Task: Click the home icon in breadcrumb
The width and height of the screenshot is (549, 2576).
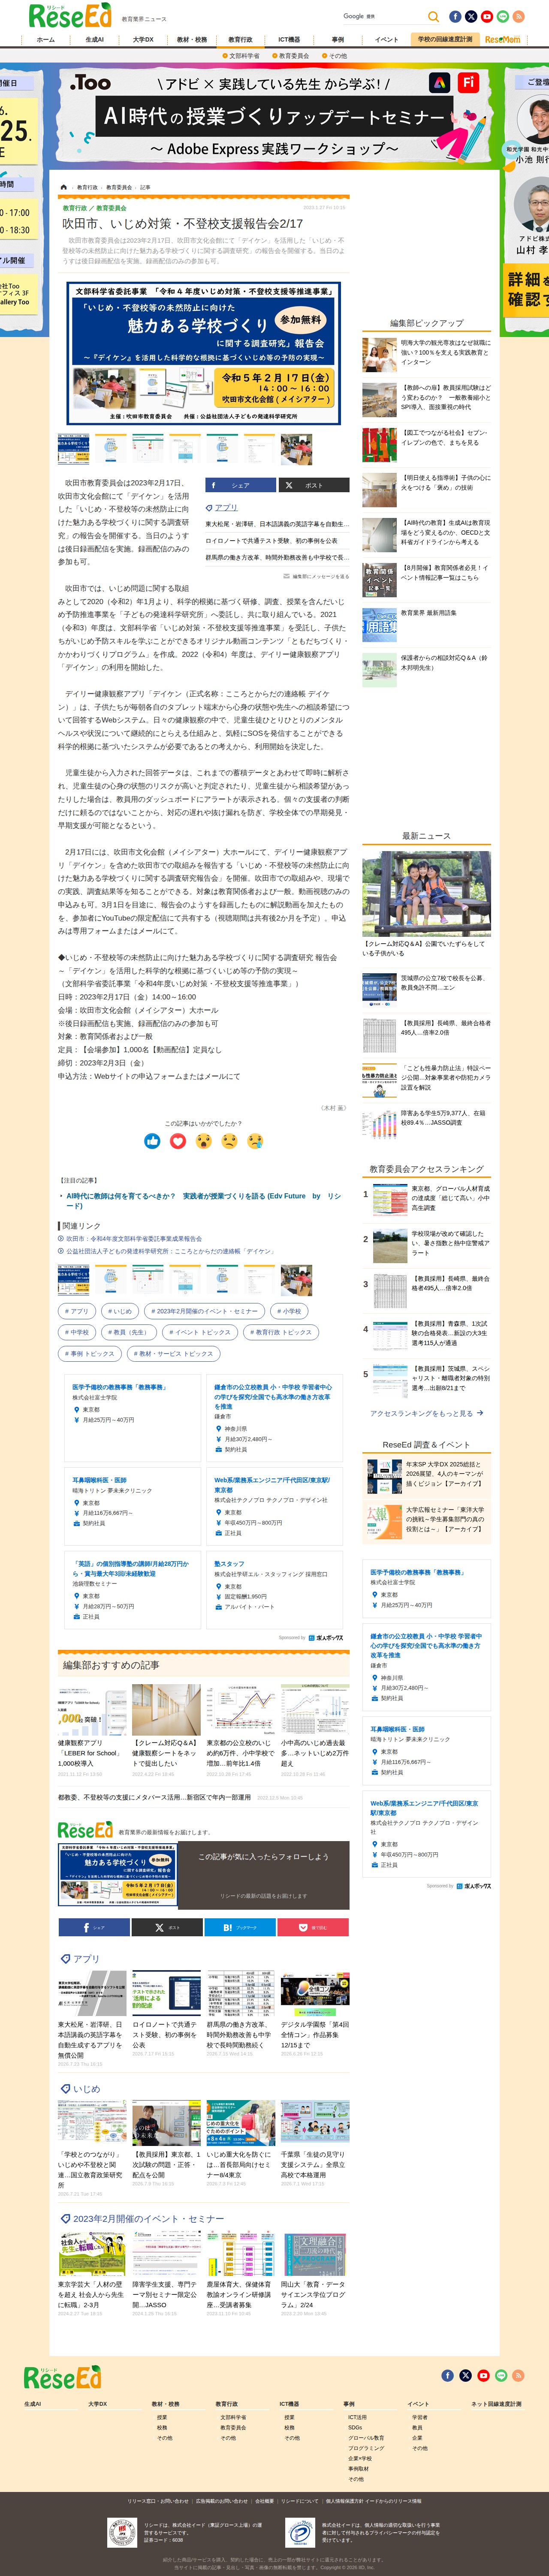Action: [x=64, y=187]
